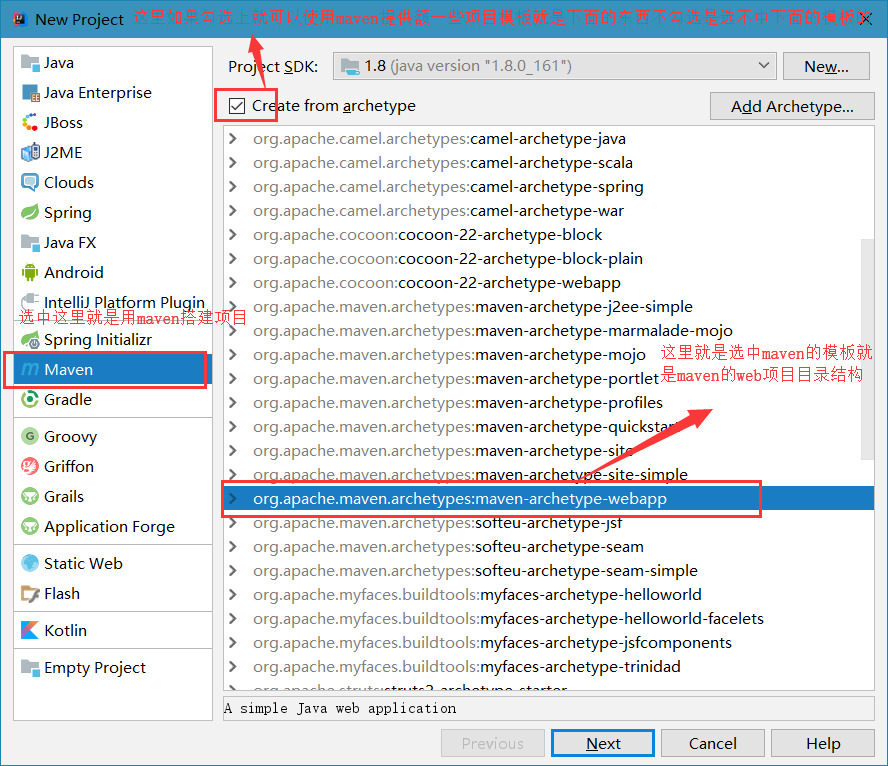This screenshot has width=888, height=766.
Task: Click the 'New...' SDK button
Action: (826, 66)
